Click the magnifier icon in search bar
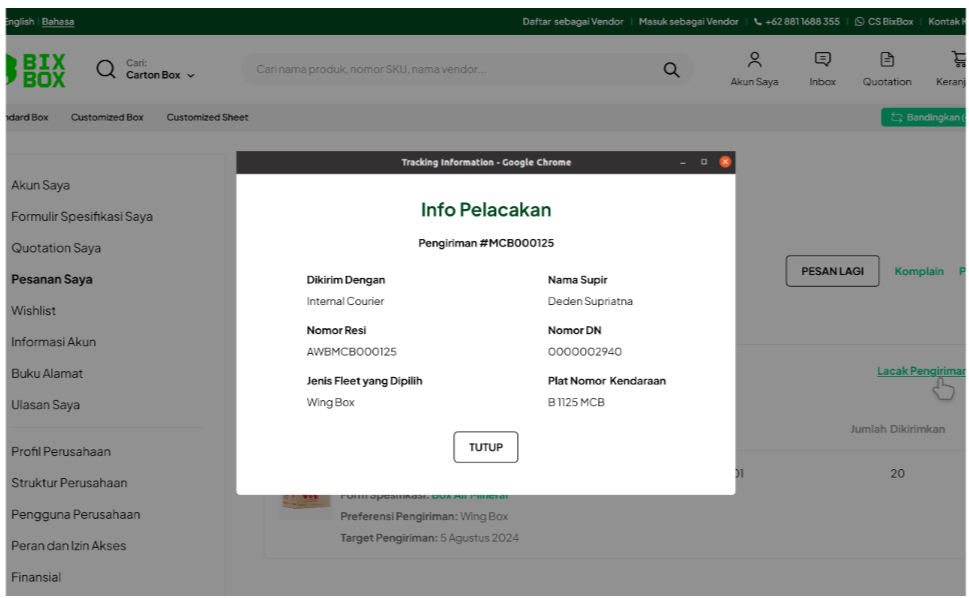This screenshot has width=969, height=598. [x=671, y=70]
